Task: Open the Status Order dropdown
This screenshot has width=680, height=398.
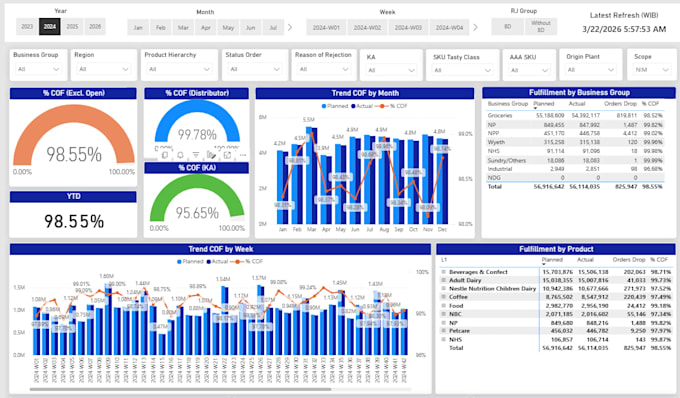Action: click(254, 69)
